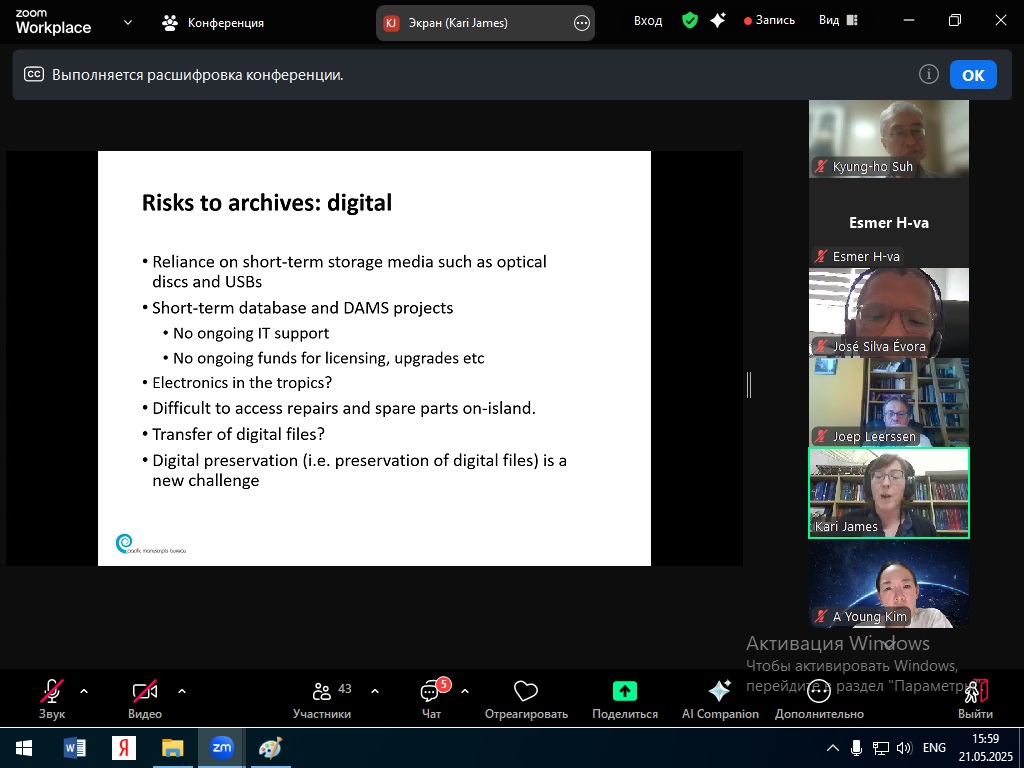The height and width of the screenshot is (768, 1024).
Task: Open the clock showing 15:59
Action: (985, 748)
